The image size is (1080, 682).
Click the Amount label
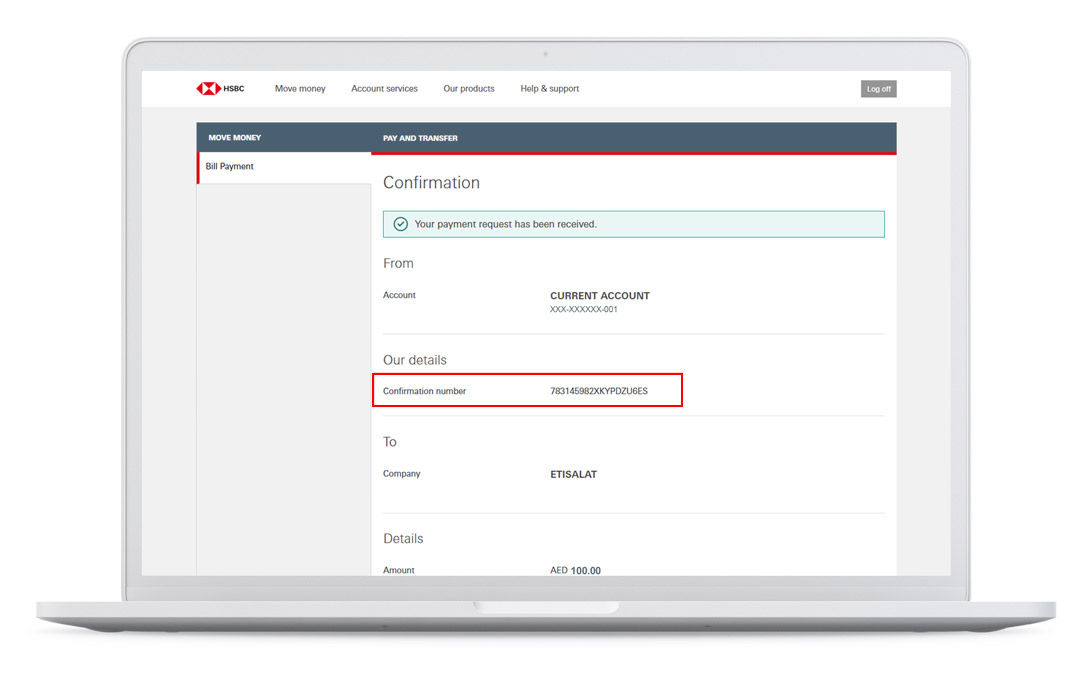pyautogui.click(x=399, y=570)
